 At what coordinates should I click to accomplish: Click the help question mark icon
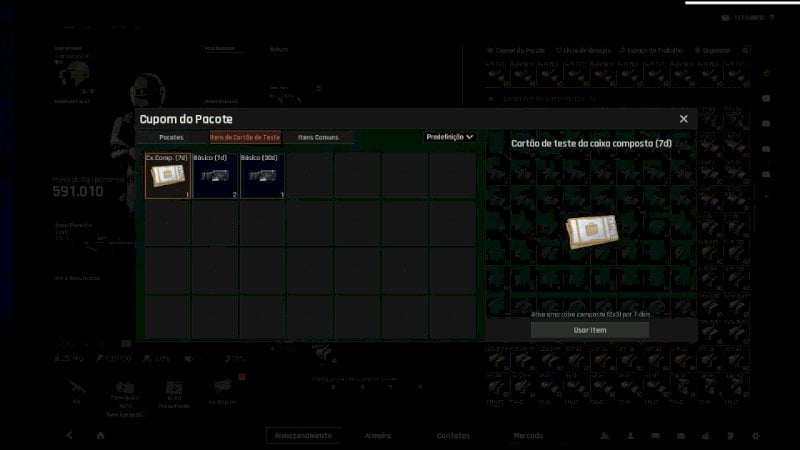(x=772, y=18)
